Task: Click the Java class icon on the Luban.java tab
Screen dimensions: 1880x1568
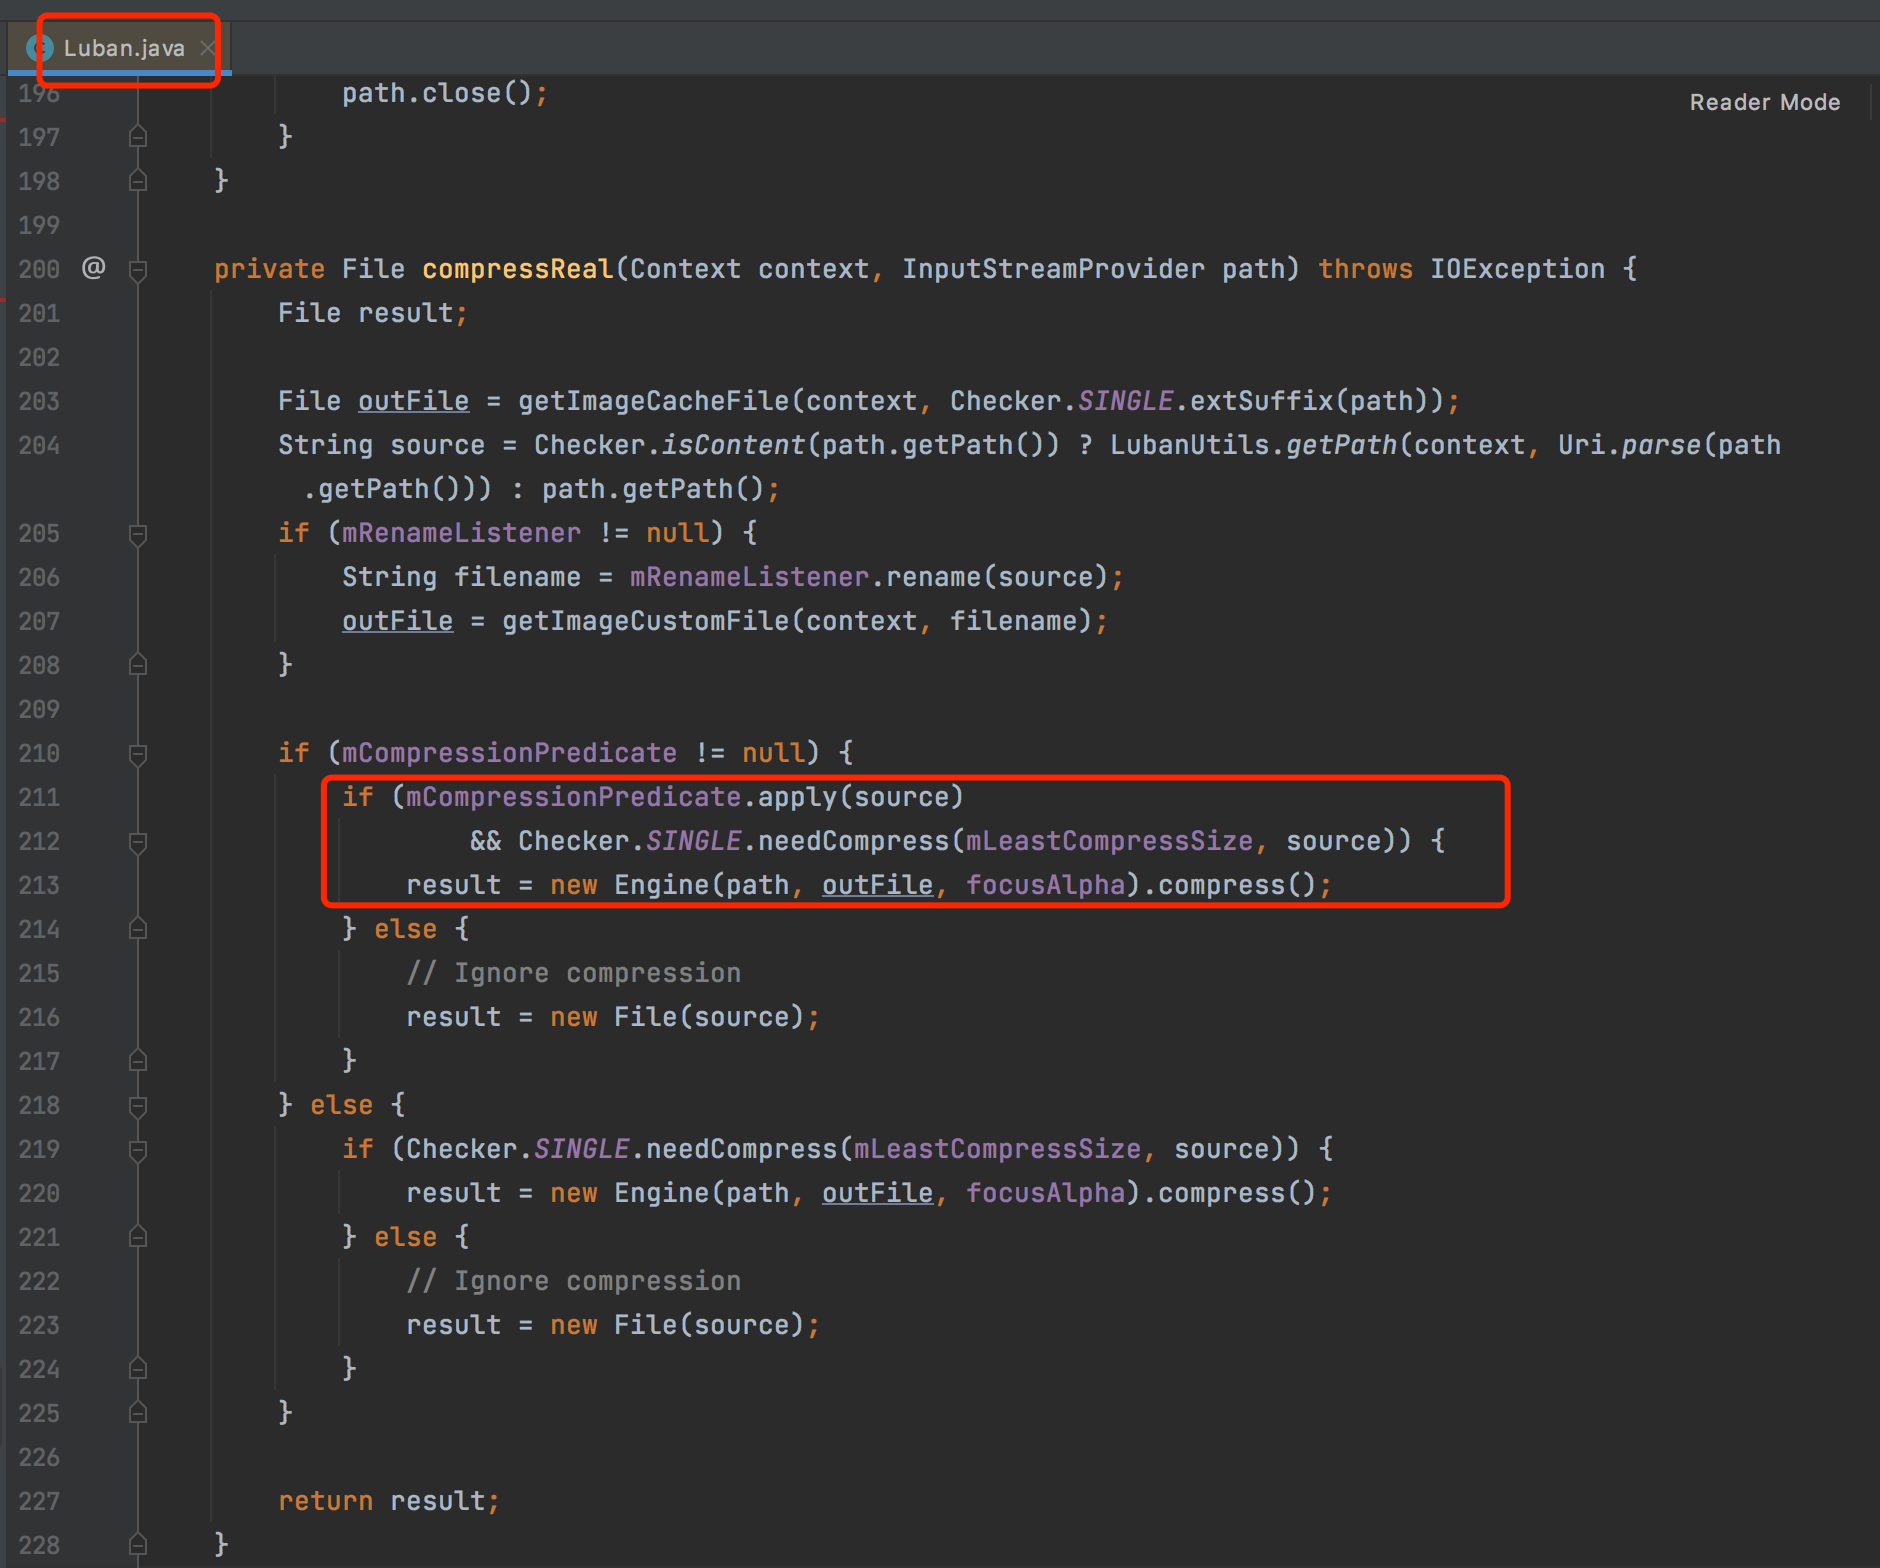Action: click(42, 47)
